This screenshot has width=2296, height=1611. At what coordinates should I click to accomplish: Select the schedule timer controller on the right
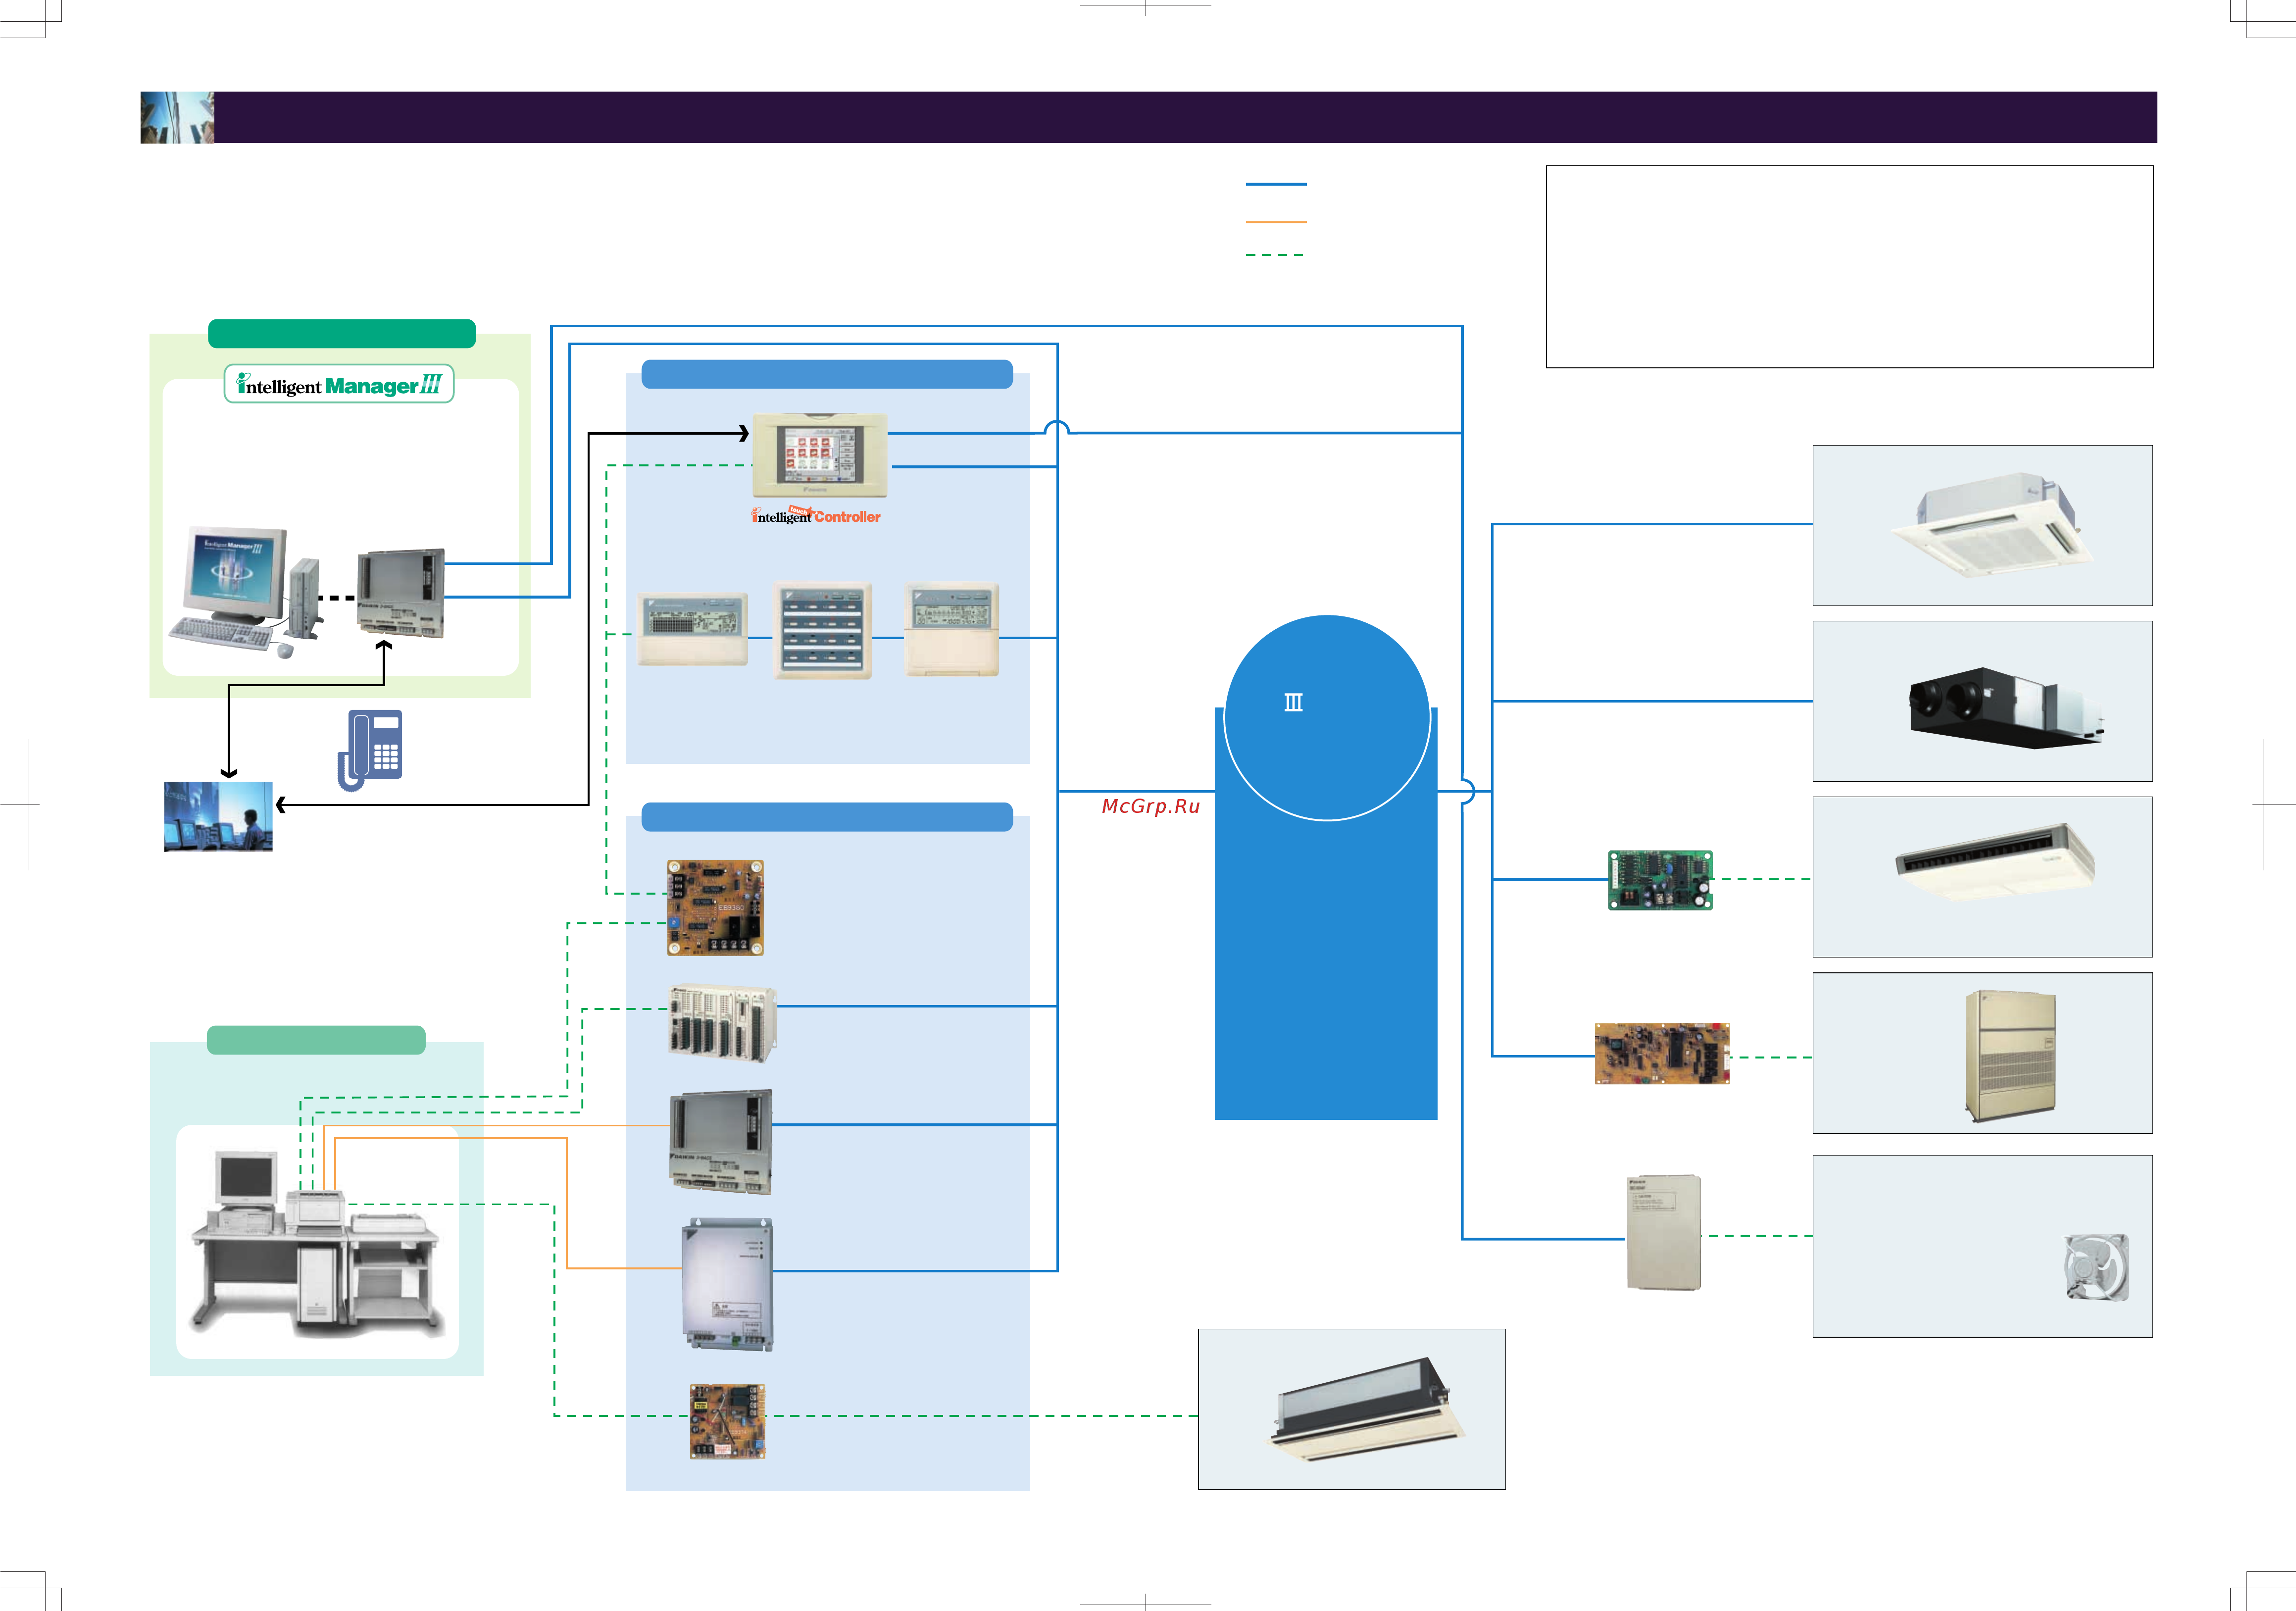tap(952, 630)
